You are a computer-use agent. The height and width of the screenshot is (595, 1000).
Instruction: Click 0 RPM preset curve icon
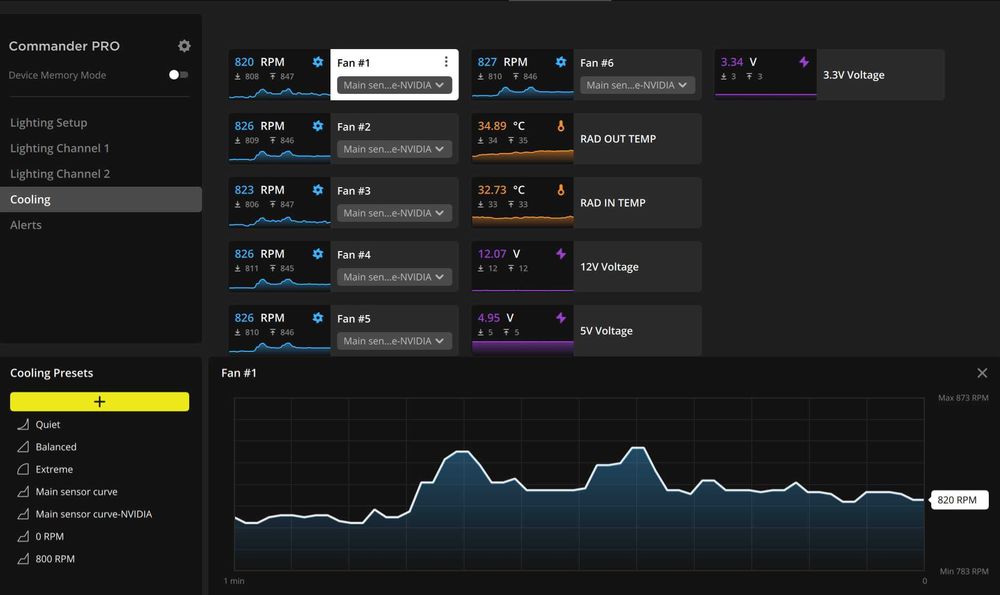point(23,536)
